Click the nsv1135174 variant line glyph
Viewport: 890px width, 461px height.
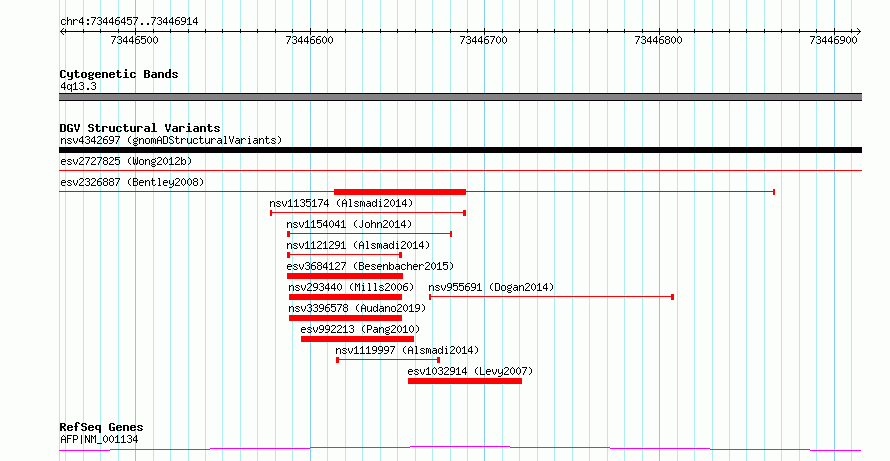(x=368, y=213)
